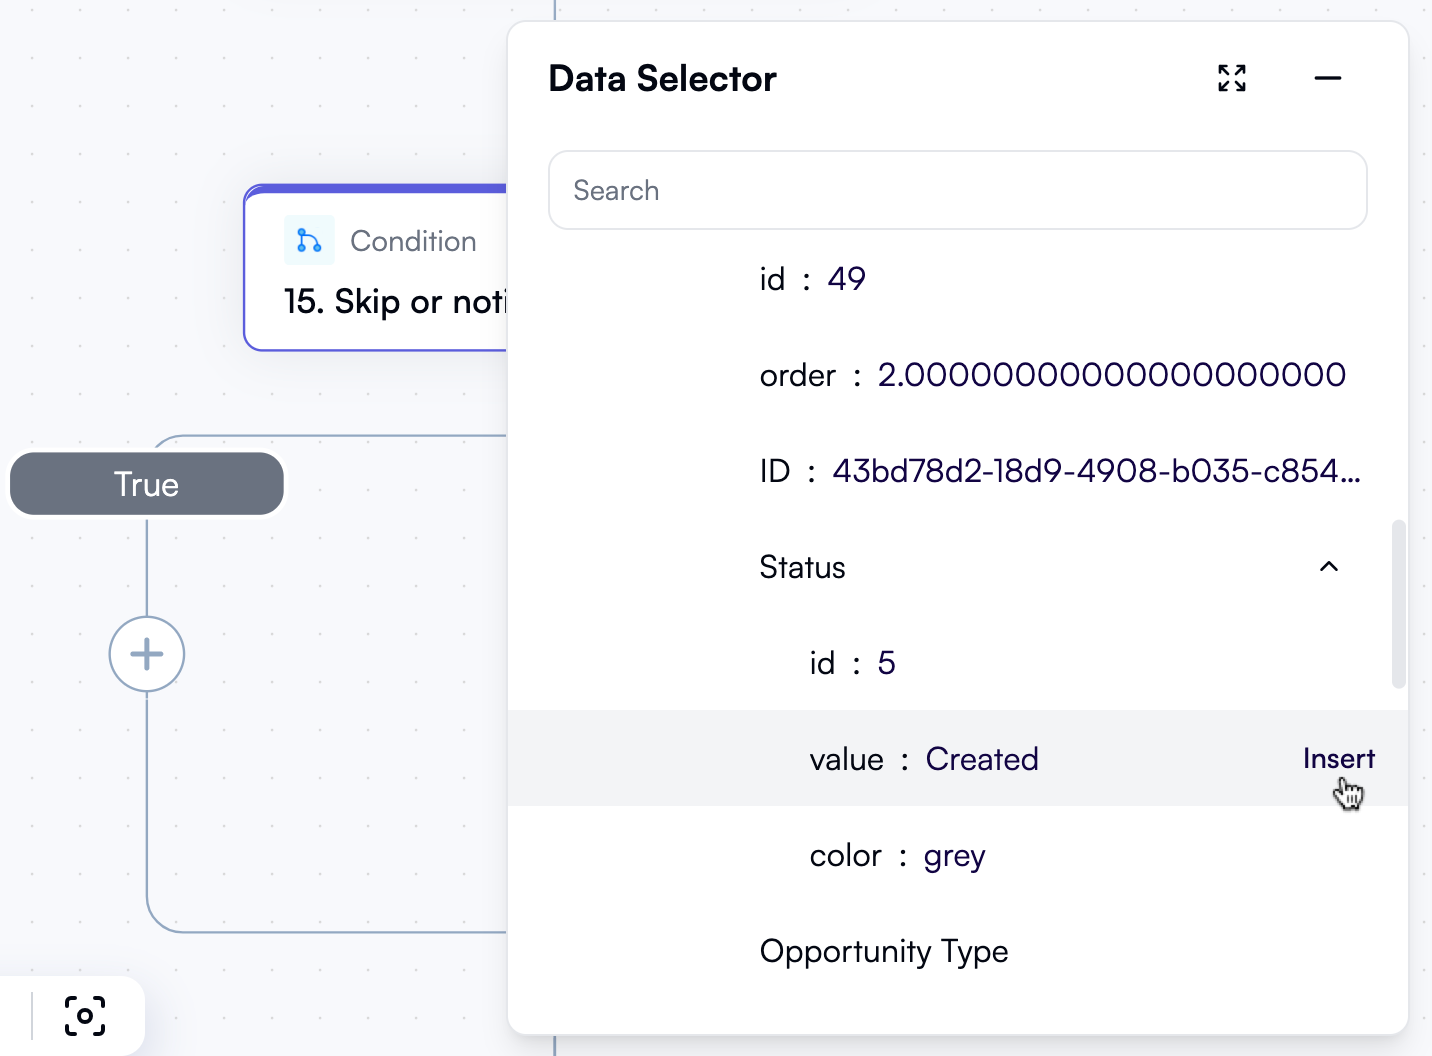This screenshot has width=1432, height=1056.
Task: Click the Data Selector title
Action: pyautogui.click(x=662, y=78)
